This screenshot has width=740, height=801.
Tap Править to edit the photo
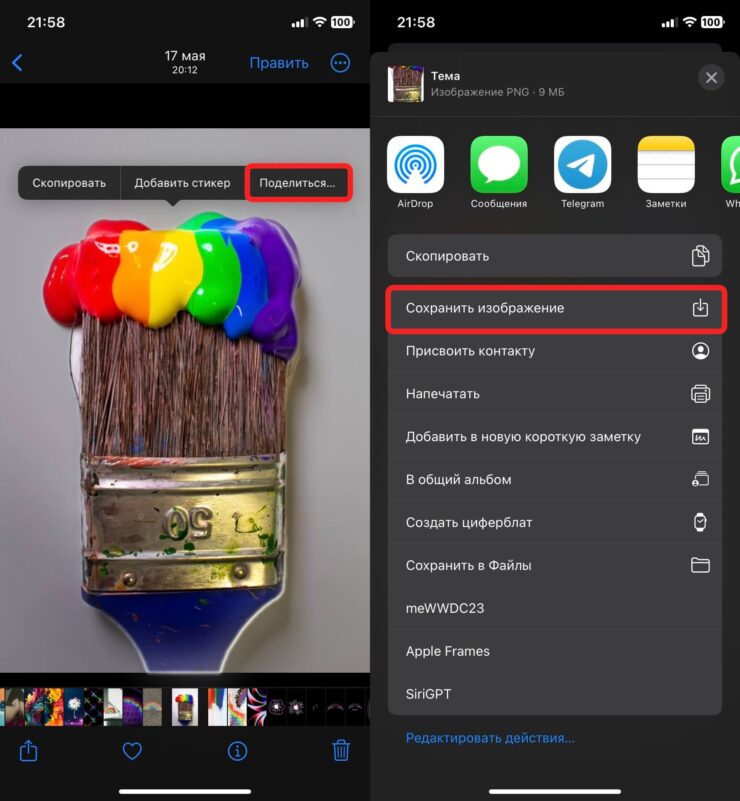click(x=279, y=63)
